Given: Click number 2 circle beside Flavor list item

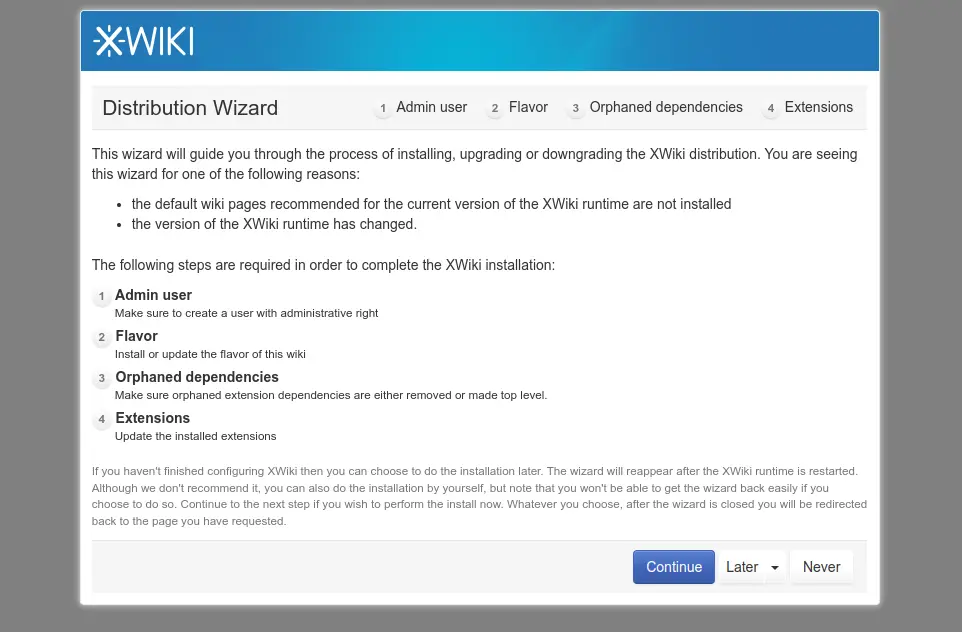Looking at the screenshot, I should point(101,337).
